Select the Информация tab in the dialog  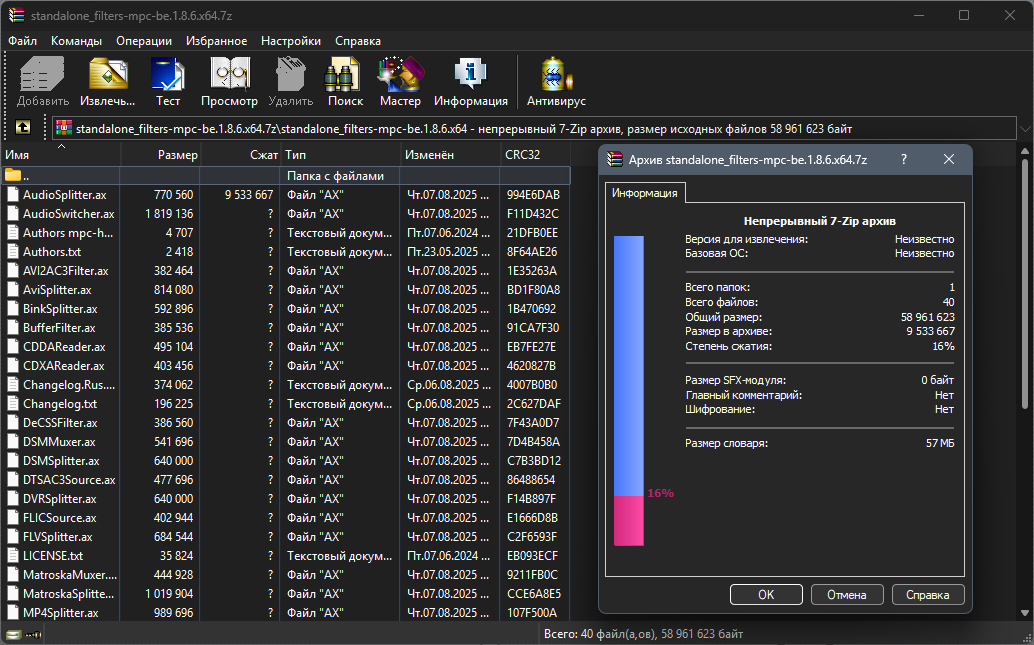click(645, 193)
